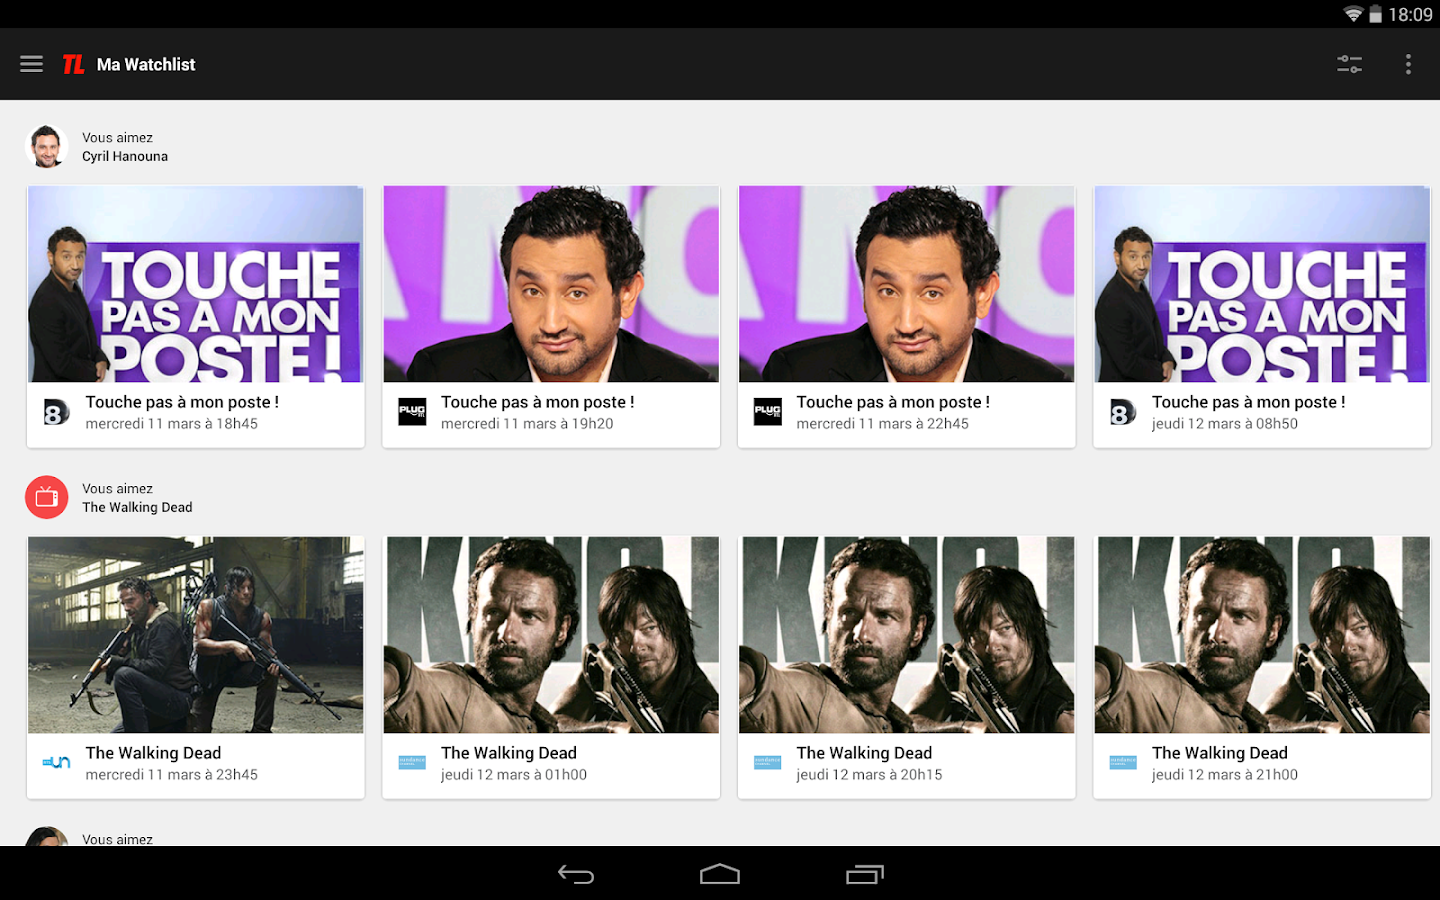Open Touche pas à mon poste thumbnail for 08h50
Screen dimensions: 1440x900
[x=1262, y=284]
